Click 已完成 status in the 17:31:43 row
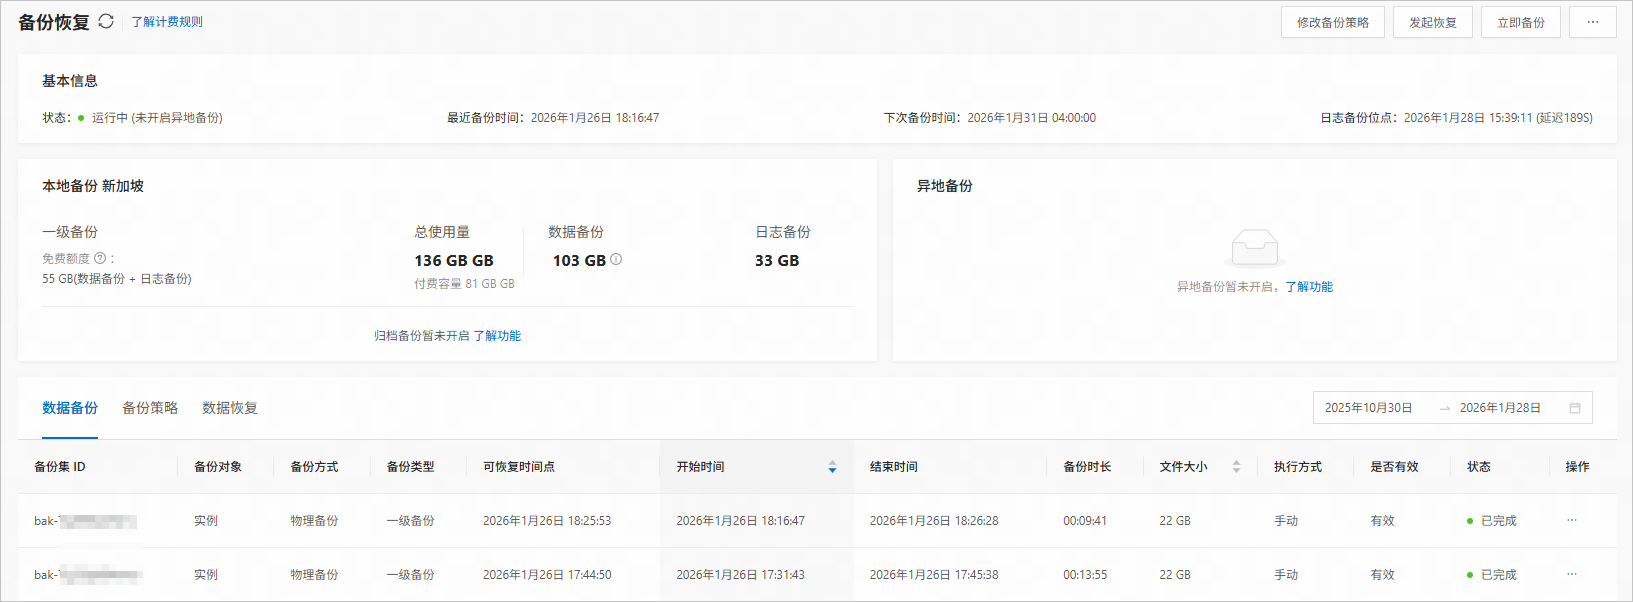The width and height of the screenshot is (1633, 602). tap(1498, 575)
